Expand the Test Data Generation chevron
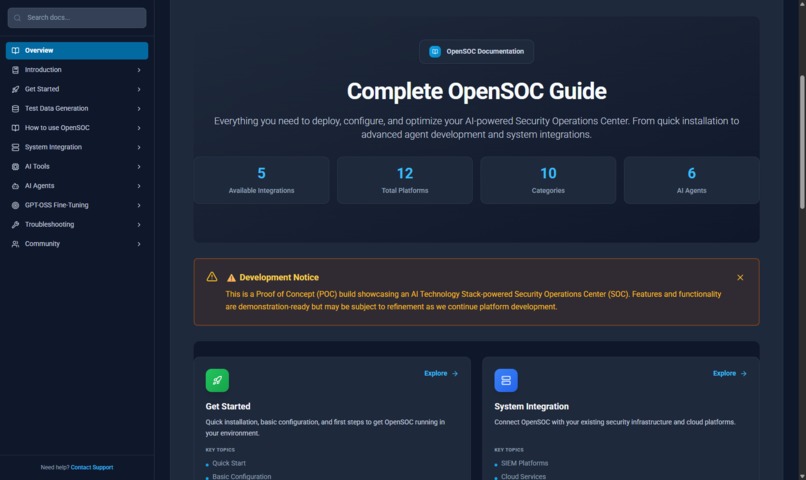The width and height of the screenshot is (806, 480). pyautogui.click(x=139, y=108)
